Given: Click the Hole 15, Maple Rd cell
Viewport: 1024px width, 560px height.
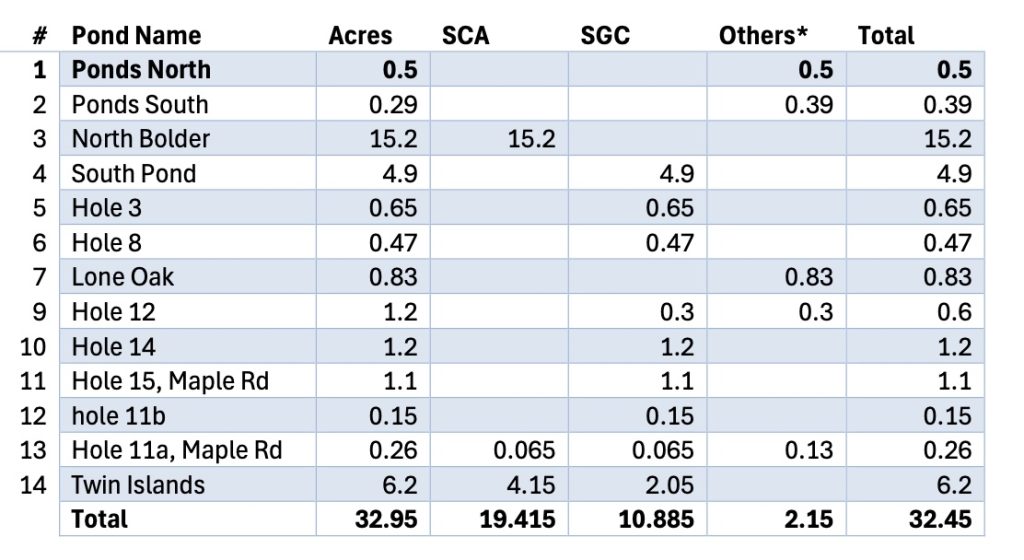Looking at the screenshot, I should tap(170, 381).
